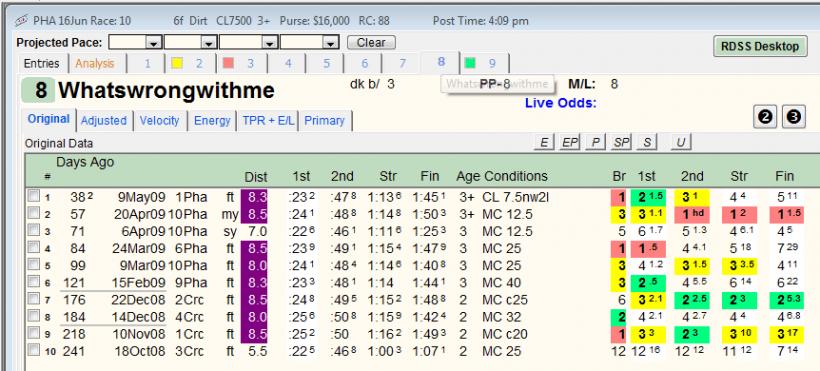The width and height of the screenshot is (820, 371).
Task: Click the SP running style button
Action: (620, 142)
